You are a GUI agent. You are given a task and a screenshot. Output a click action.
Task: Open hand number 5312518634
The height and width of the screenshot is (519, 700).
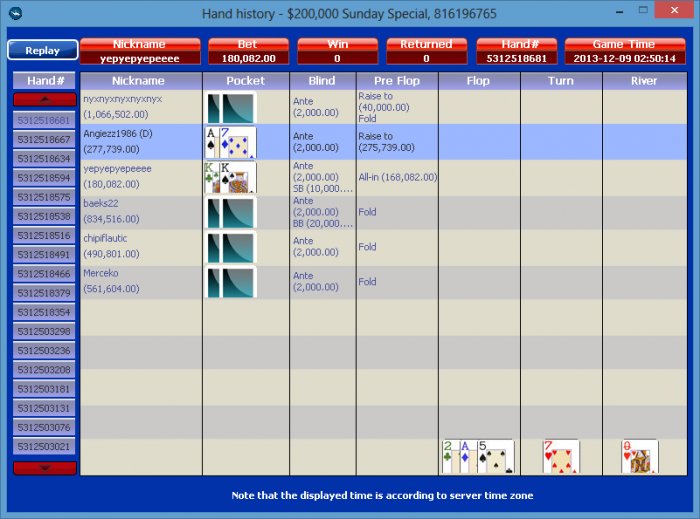point(44,158)
